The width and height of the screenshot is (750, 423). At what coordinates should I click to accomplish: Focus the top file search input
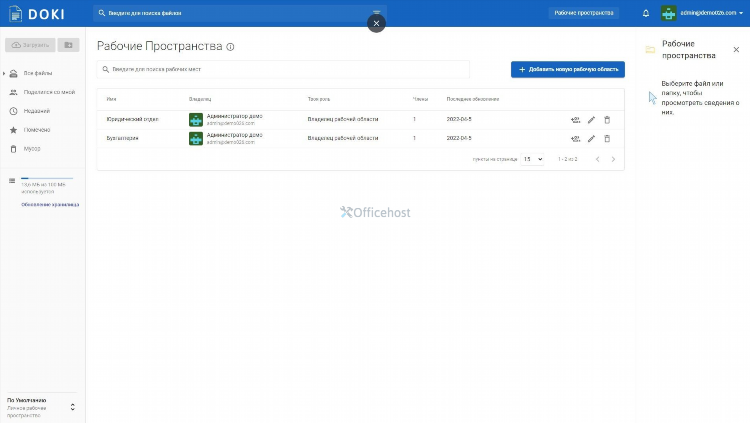239,13
